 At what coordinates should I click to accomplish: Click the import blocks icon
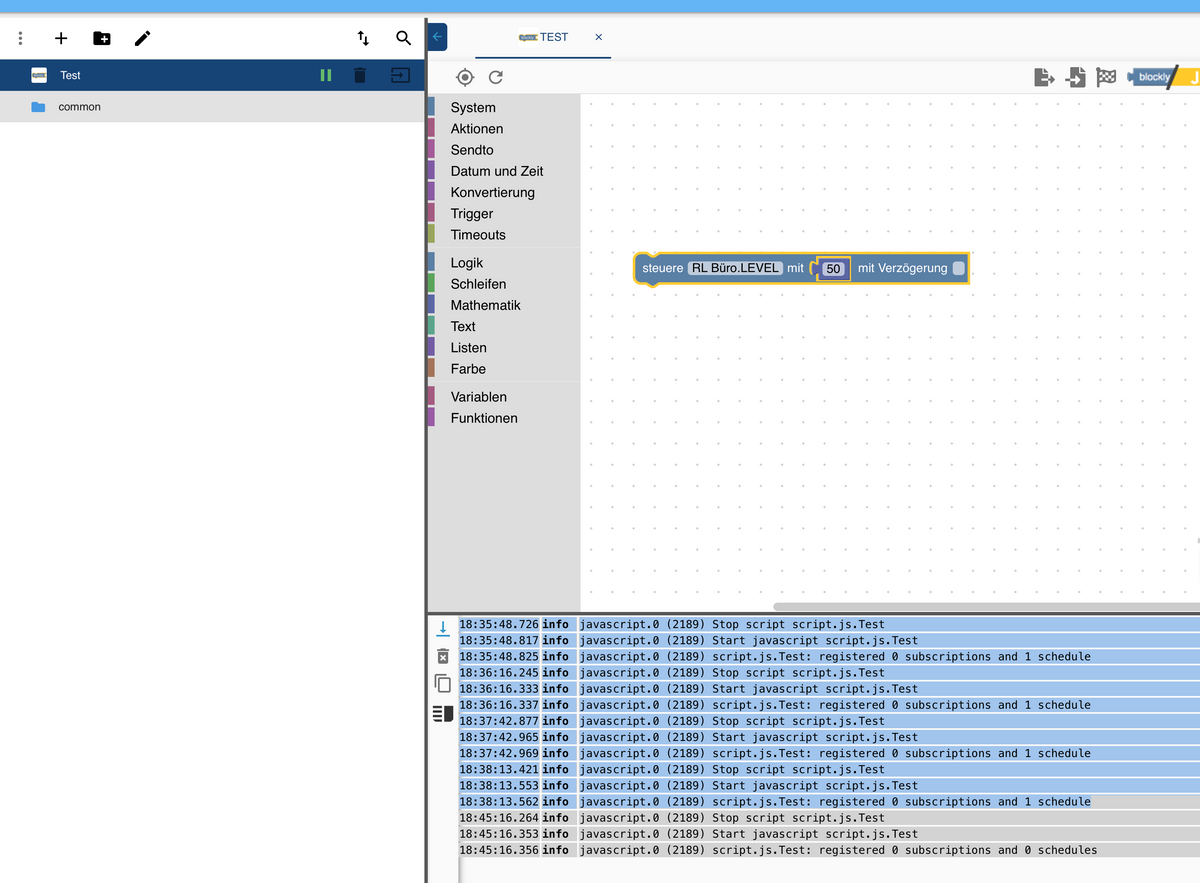coord(1075,77)
